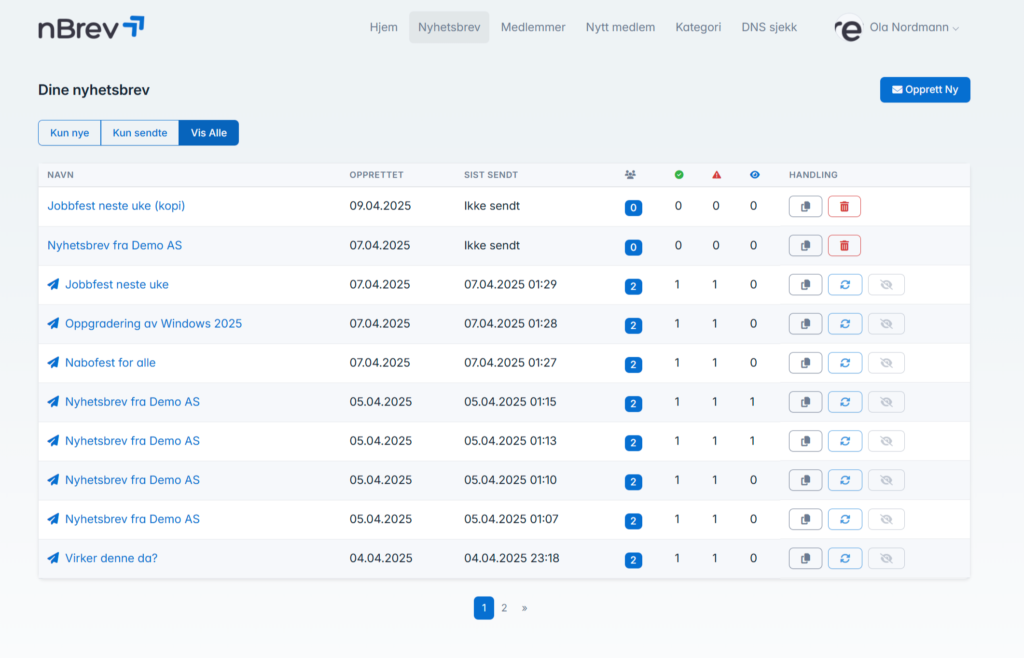Filter list with 'Kun nye'
The height and width of the screenshot is (658, 1024).
[69, 133]
